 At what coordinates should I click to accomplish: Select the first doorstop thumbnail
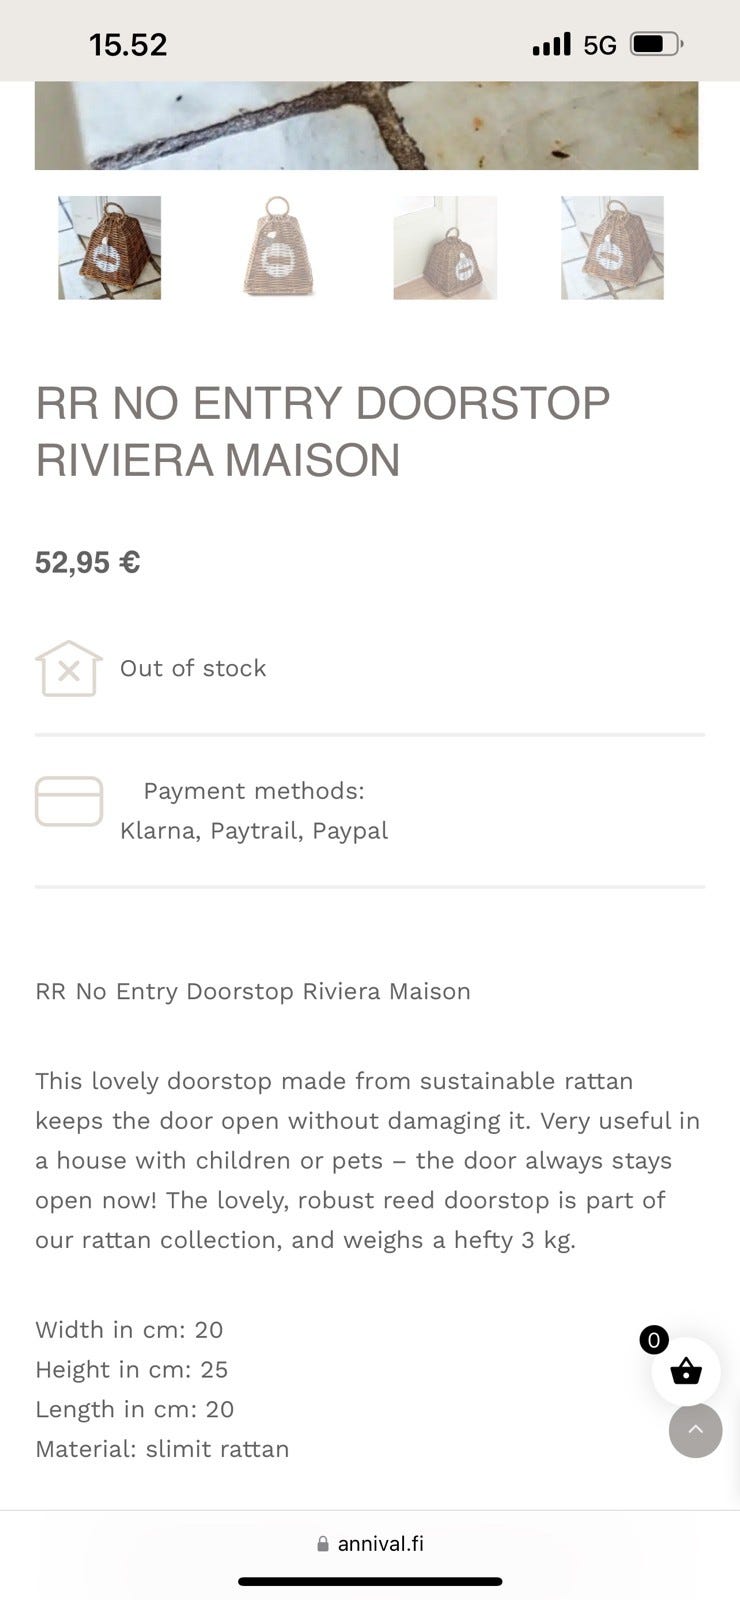[110, 248]
